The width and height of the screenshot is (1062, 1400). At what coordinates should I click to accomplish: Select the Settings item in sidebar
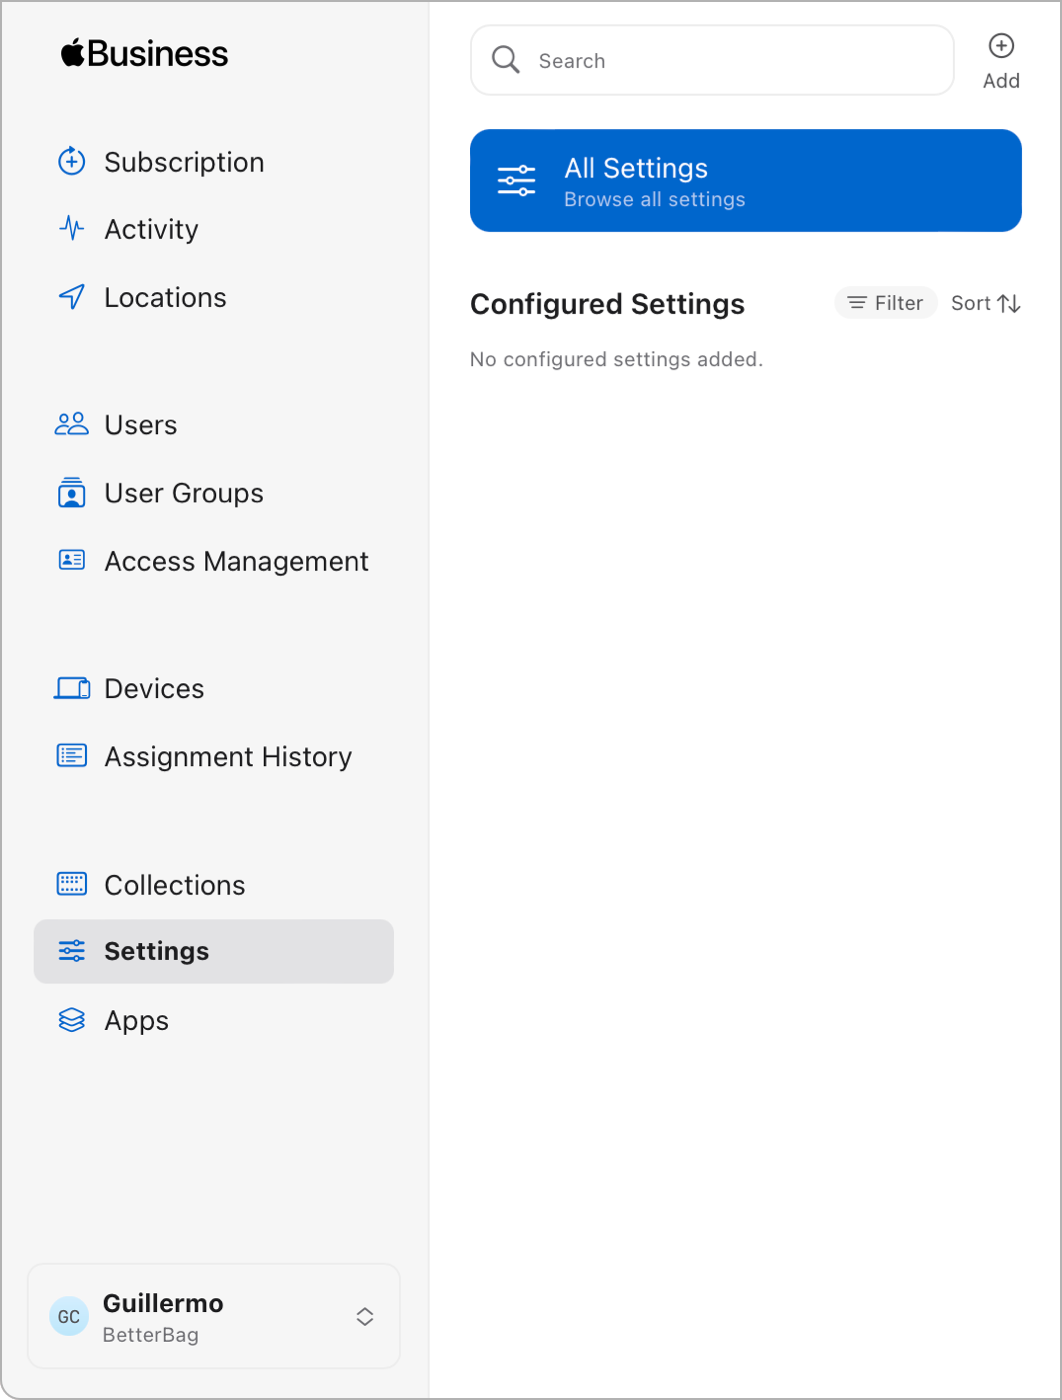(x=213, y=951)
